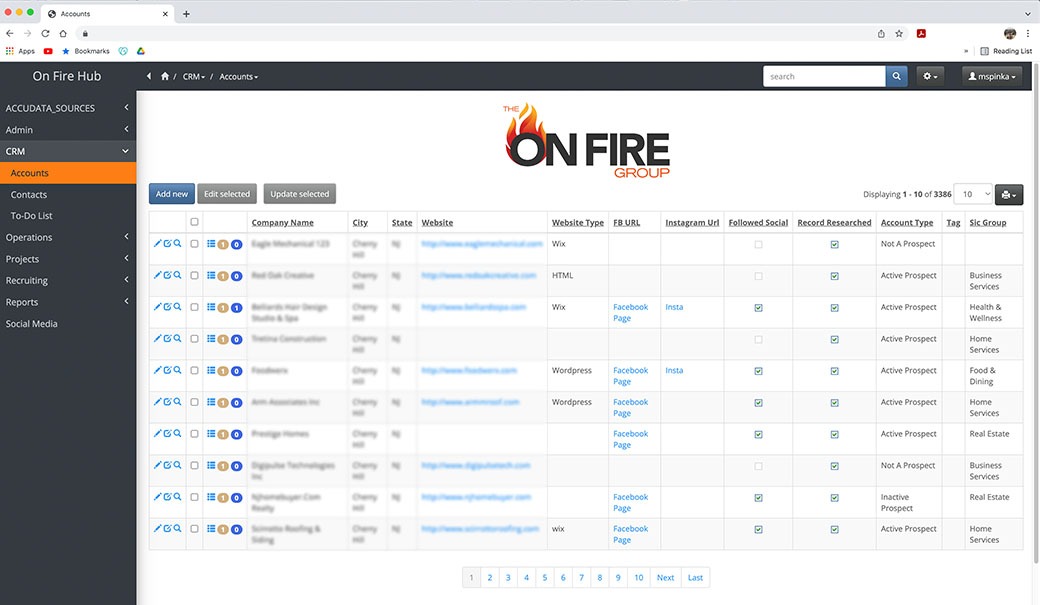Click into the search input field
Viewport: 1040px width, 605px height.
coord(823,76)
